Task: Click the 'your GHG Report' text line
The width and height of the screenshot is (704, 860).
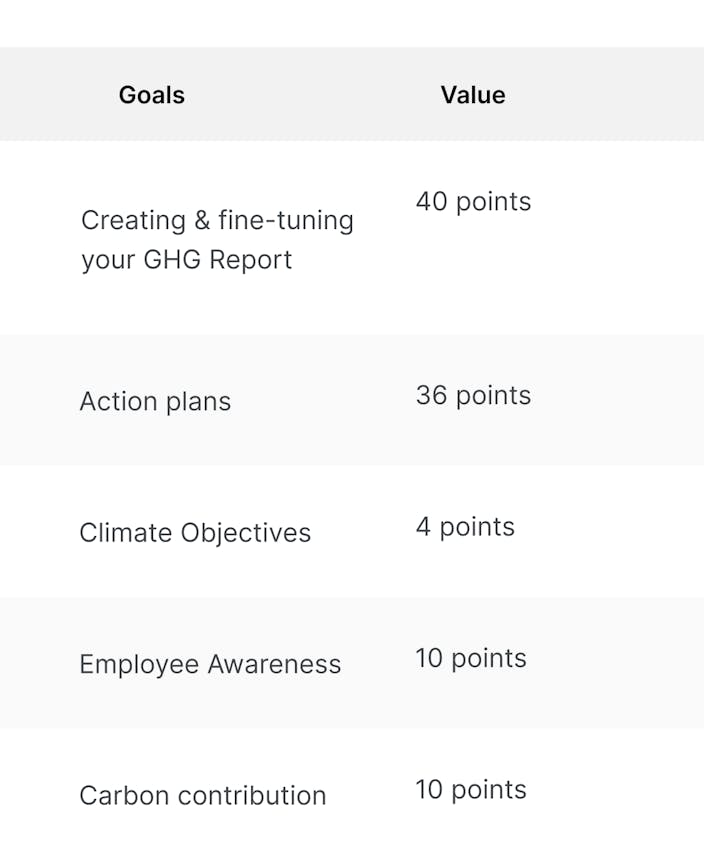Action: (186, 259)
